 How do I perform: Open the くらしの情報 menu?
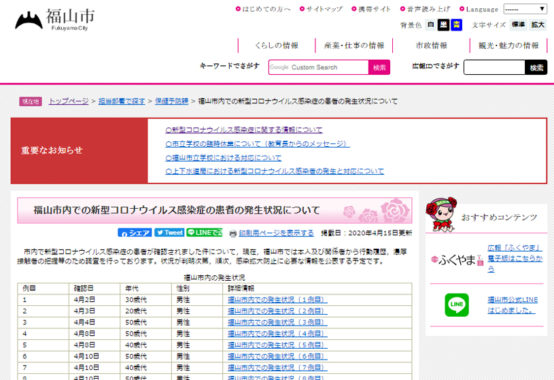tap(277, 45)
